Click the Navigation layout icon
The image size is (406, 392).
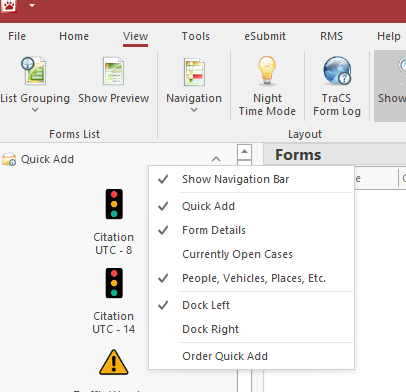[x=194, y=72]
